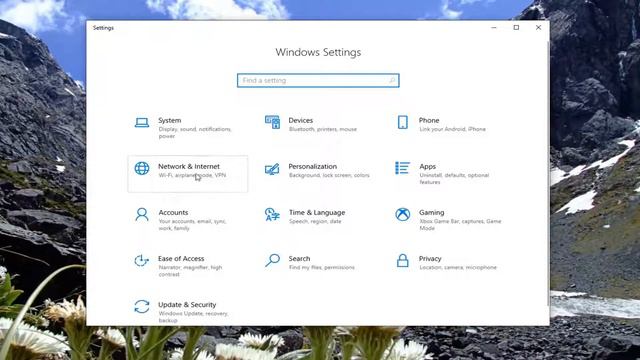The height and width of the screenshot is (360, 640).
Task: Open Accounts settings label
Action: pyautogui.click(x=173, y=213)
